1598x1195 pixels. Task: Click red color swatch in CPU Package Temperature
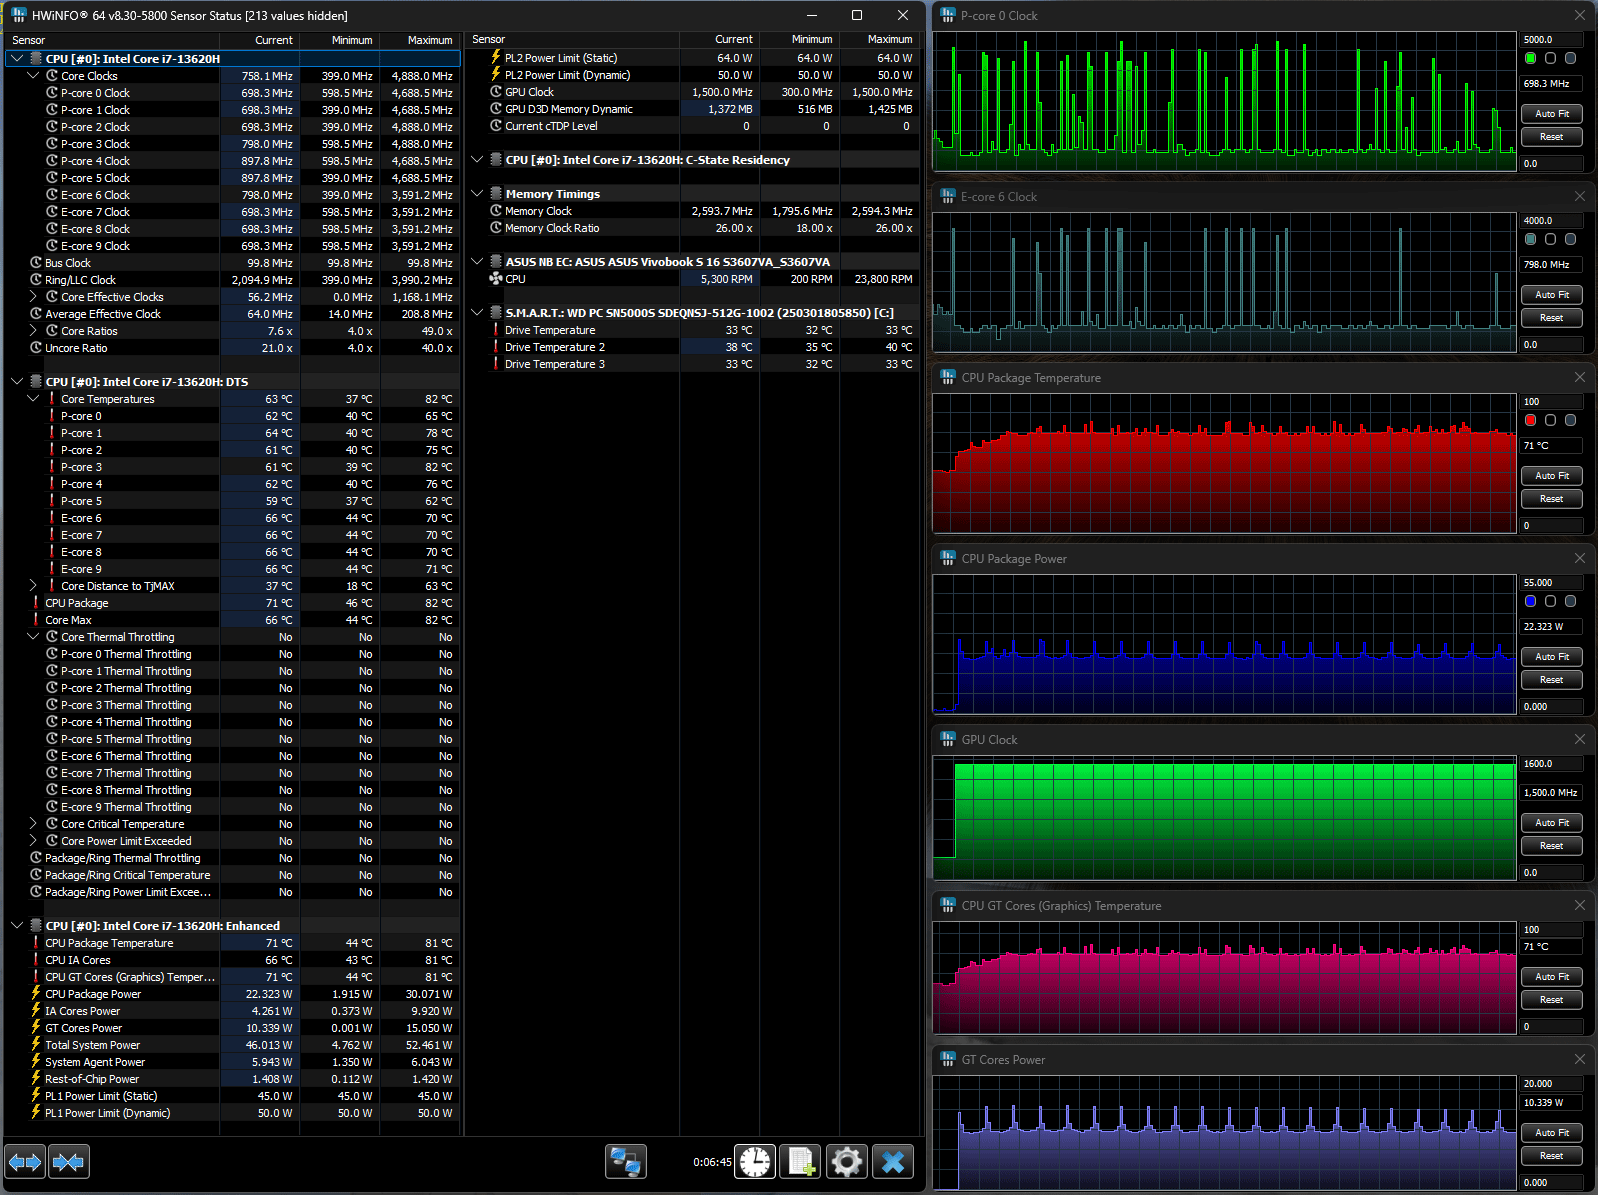click(1531, 421)
